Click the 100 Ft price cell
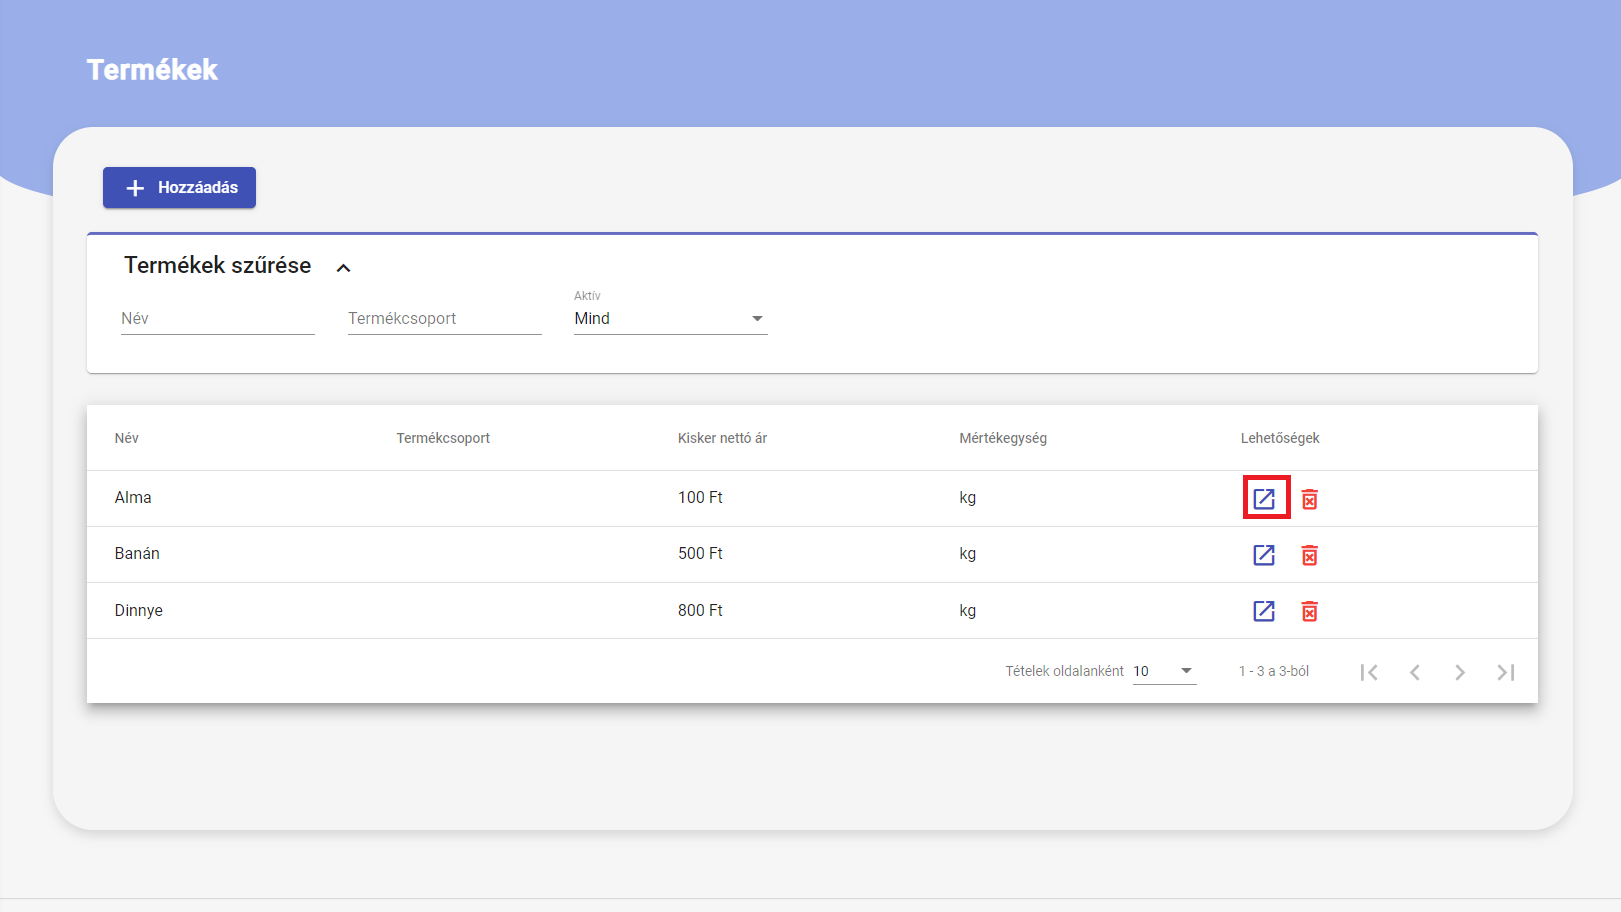 [700, 498]
